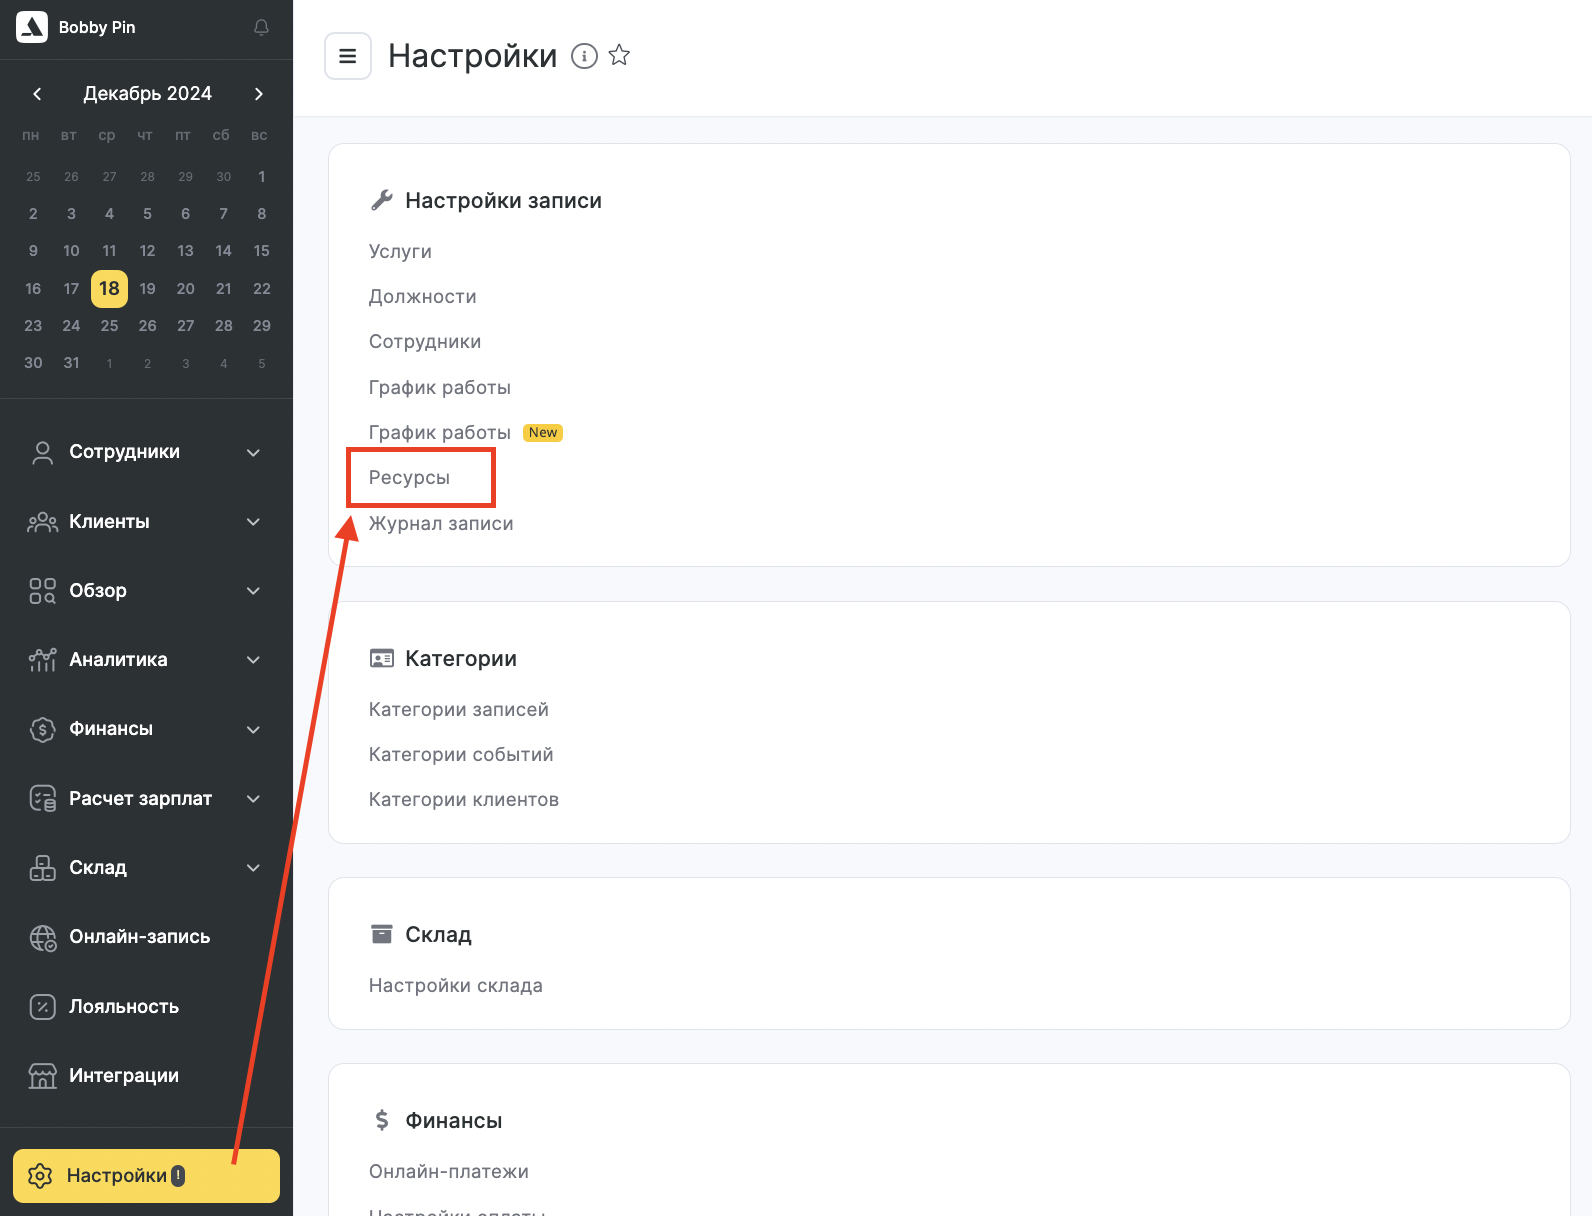This screenshot has height=1216, width=1592.
Task: Open График работы link marked New
Action: (x=440, y=432)
